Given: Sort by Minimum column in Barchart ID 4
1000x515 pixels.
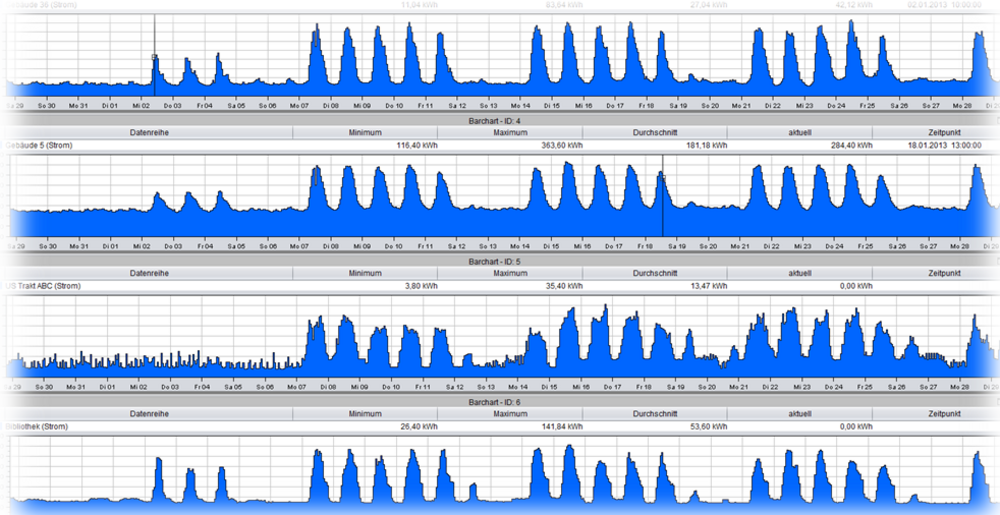Looking at the screenshot, I should pos(365,133).
